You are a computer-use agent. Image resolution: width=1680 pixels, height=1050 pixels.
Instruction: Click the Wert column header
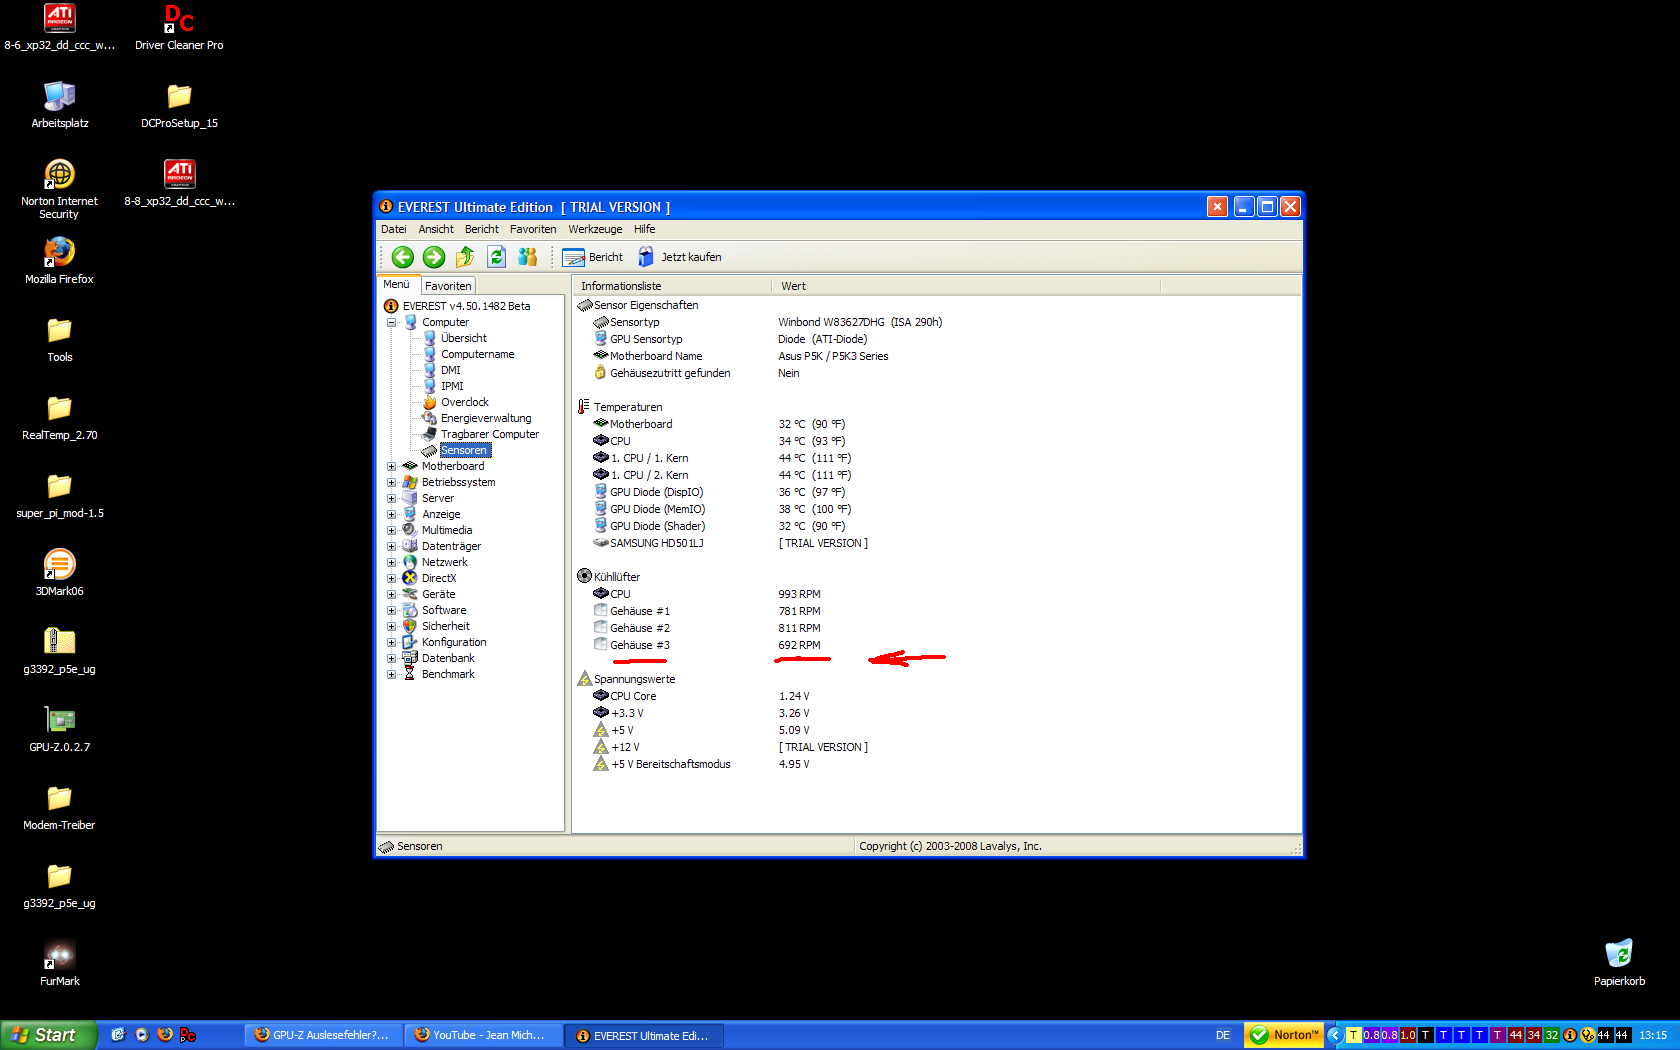click(966, 286)
